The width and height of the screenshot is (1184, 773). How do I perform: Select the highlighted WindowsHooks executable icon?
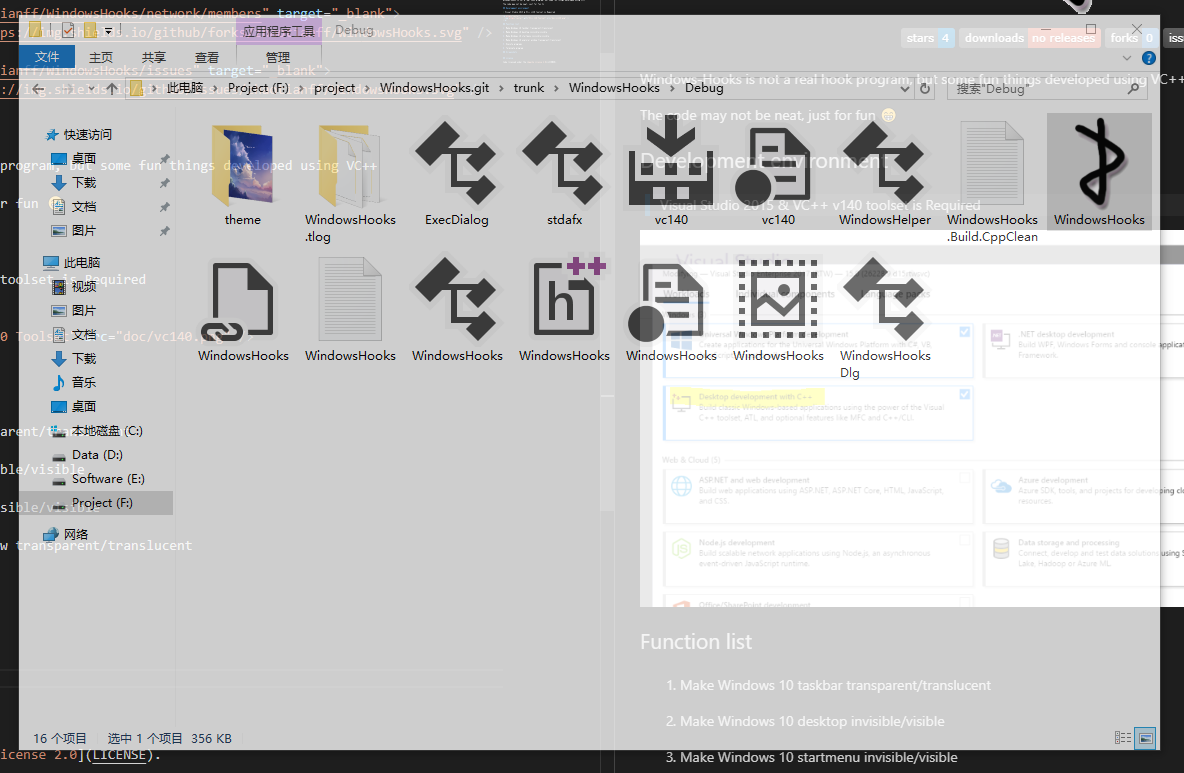[x=1099, y=172]
